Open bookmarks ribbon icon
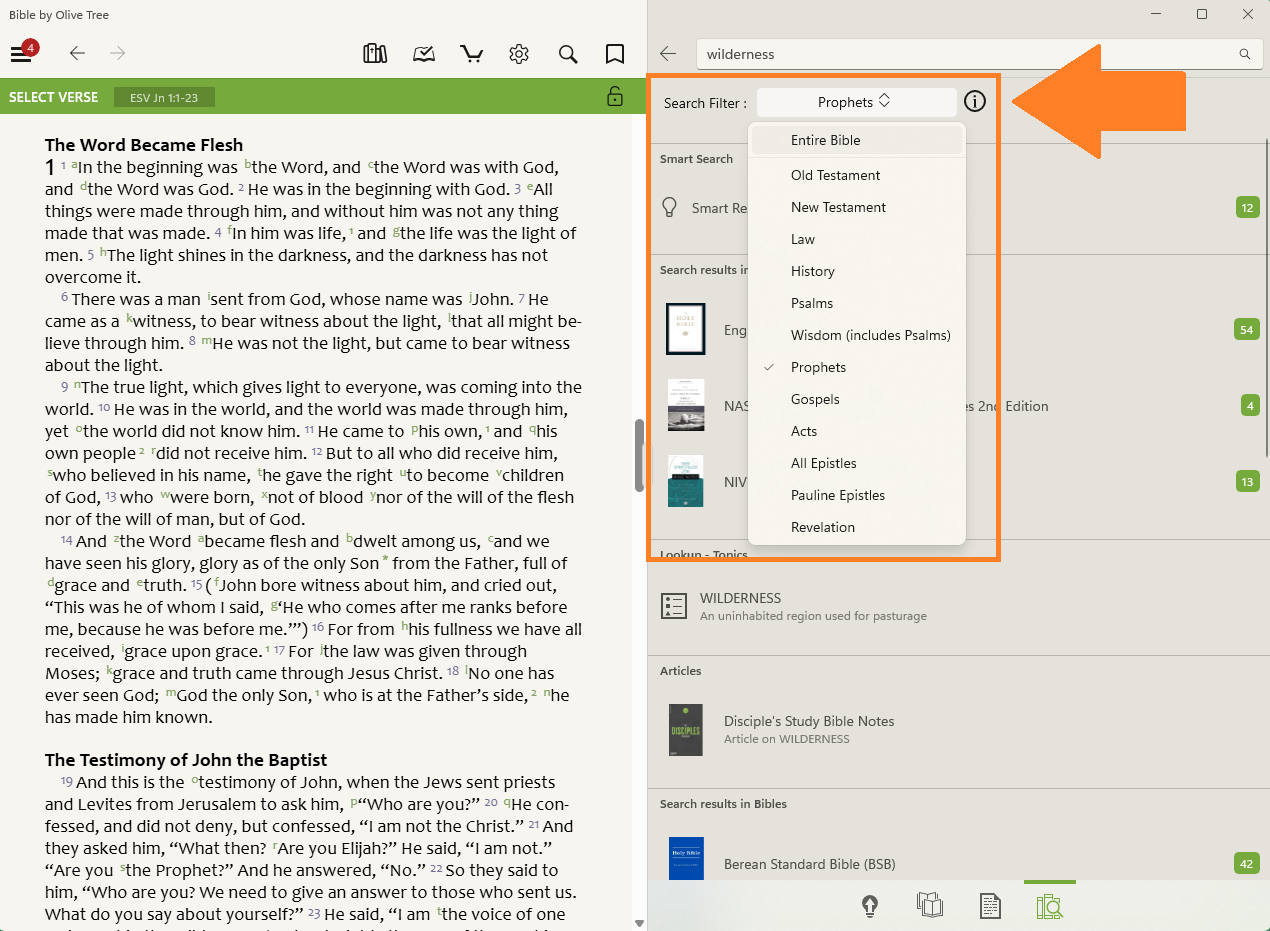 (615, 54)
